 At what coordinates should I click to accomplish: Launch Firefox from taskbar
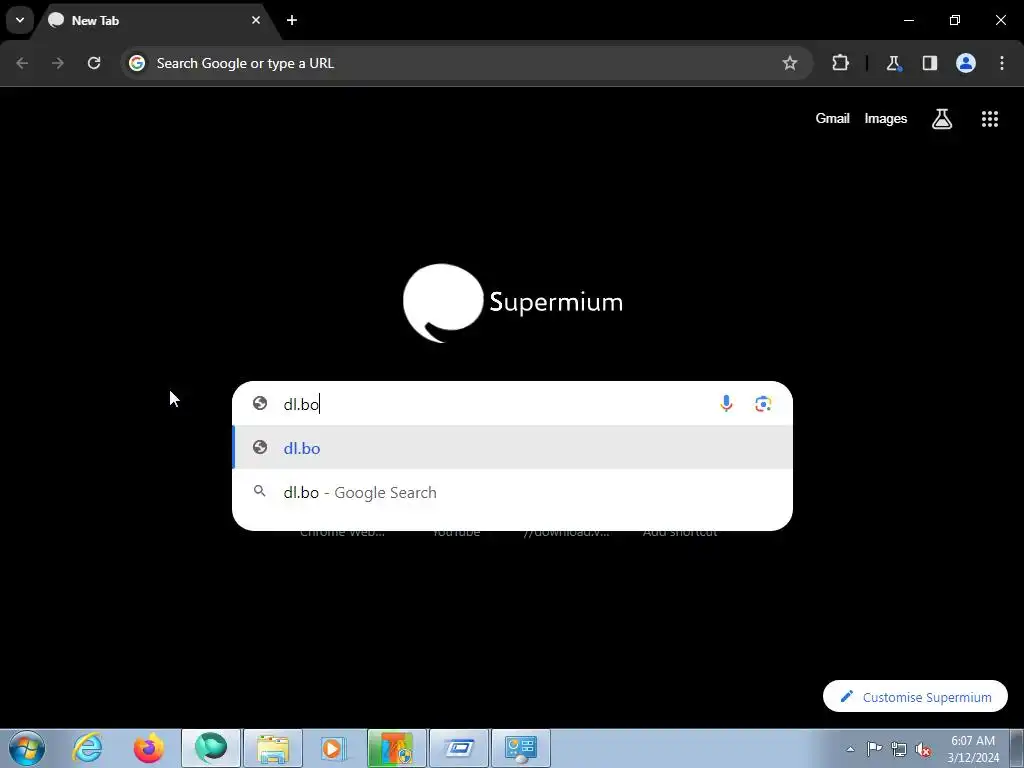149,748
